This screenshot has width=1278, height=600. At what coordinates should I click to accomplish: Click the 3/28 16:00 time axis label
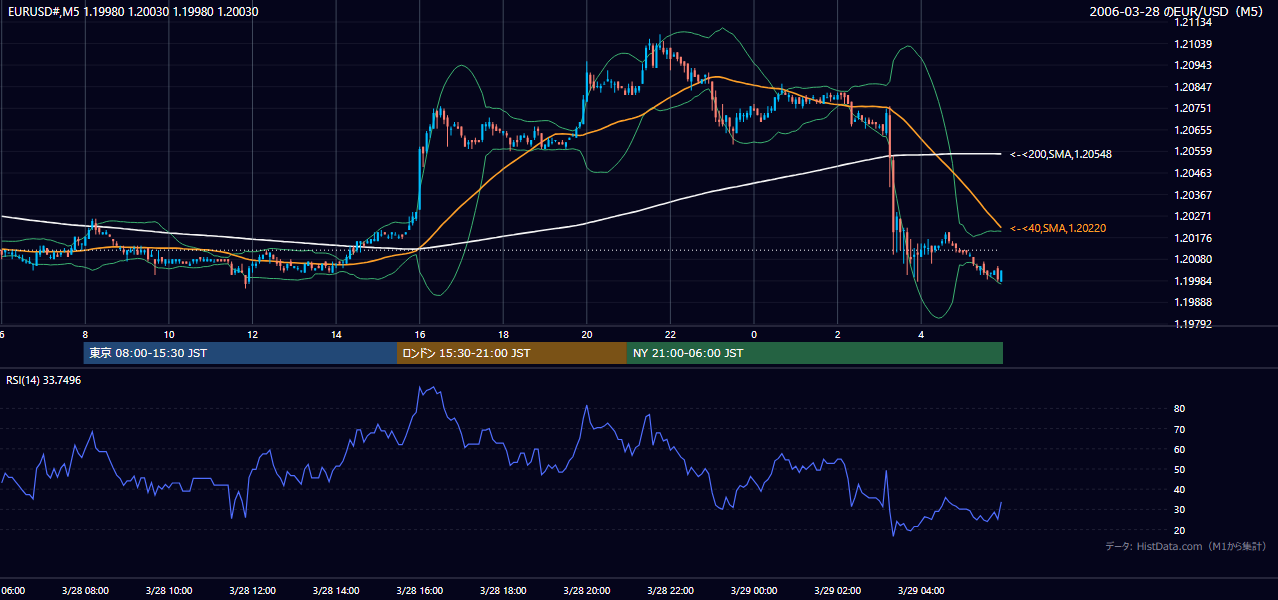(419, 590)
